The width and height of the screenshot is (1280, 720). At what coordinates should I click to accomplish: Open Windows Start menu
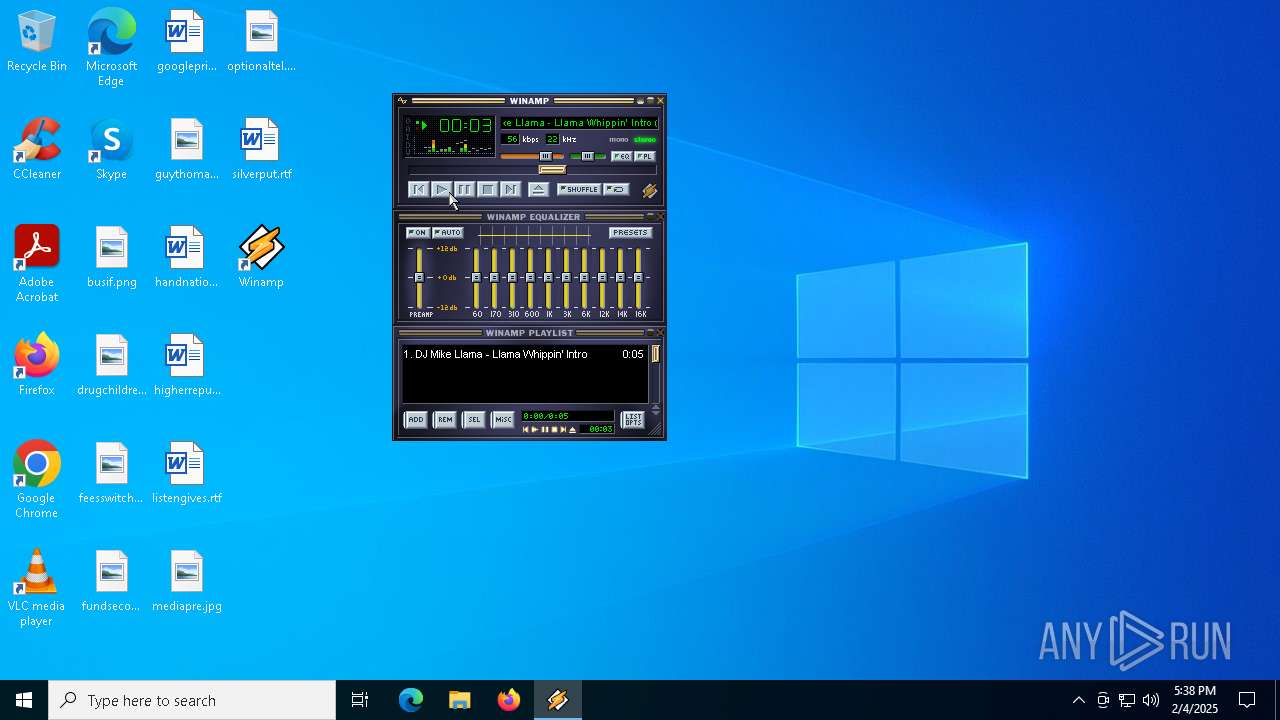[x=24, y=700]
